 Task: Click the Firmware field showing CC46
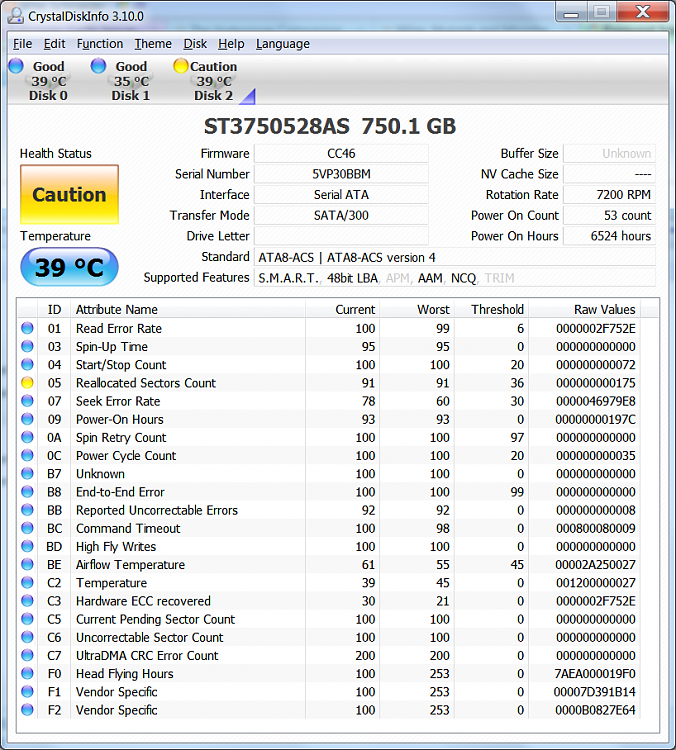click(341, 154)
